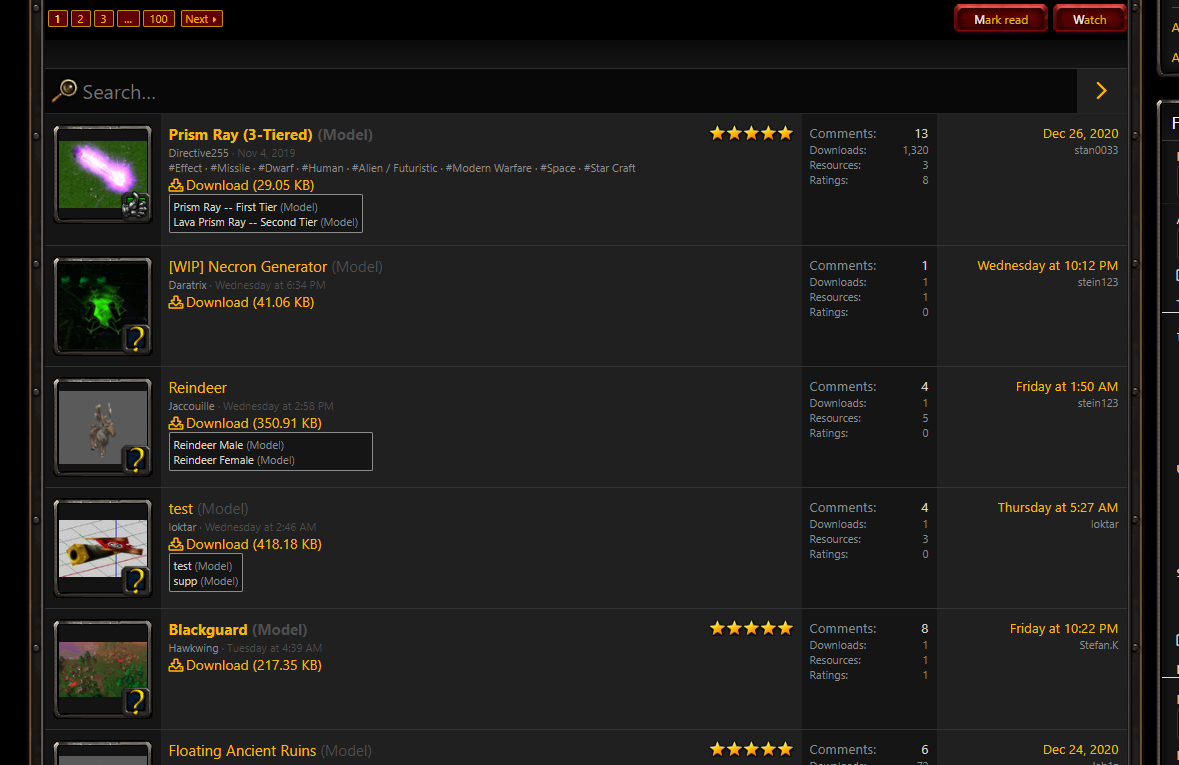The width and height of the screenshot is (1179, 765).
Task: Click download icon for test (418.18 KB)
Action: [x=176, y=545]
